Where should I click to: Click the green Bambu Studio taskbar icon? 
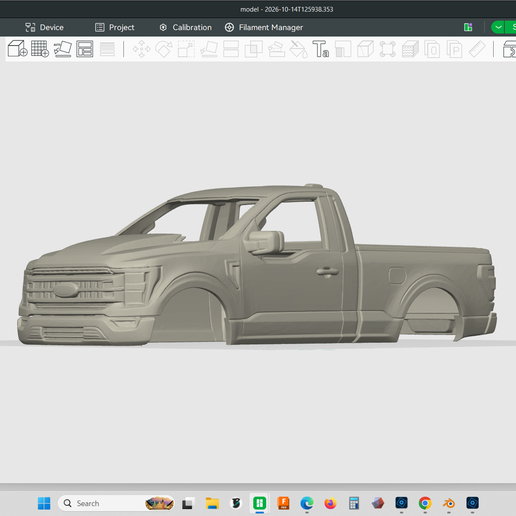coord(259,503)
